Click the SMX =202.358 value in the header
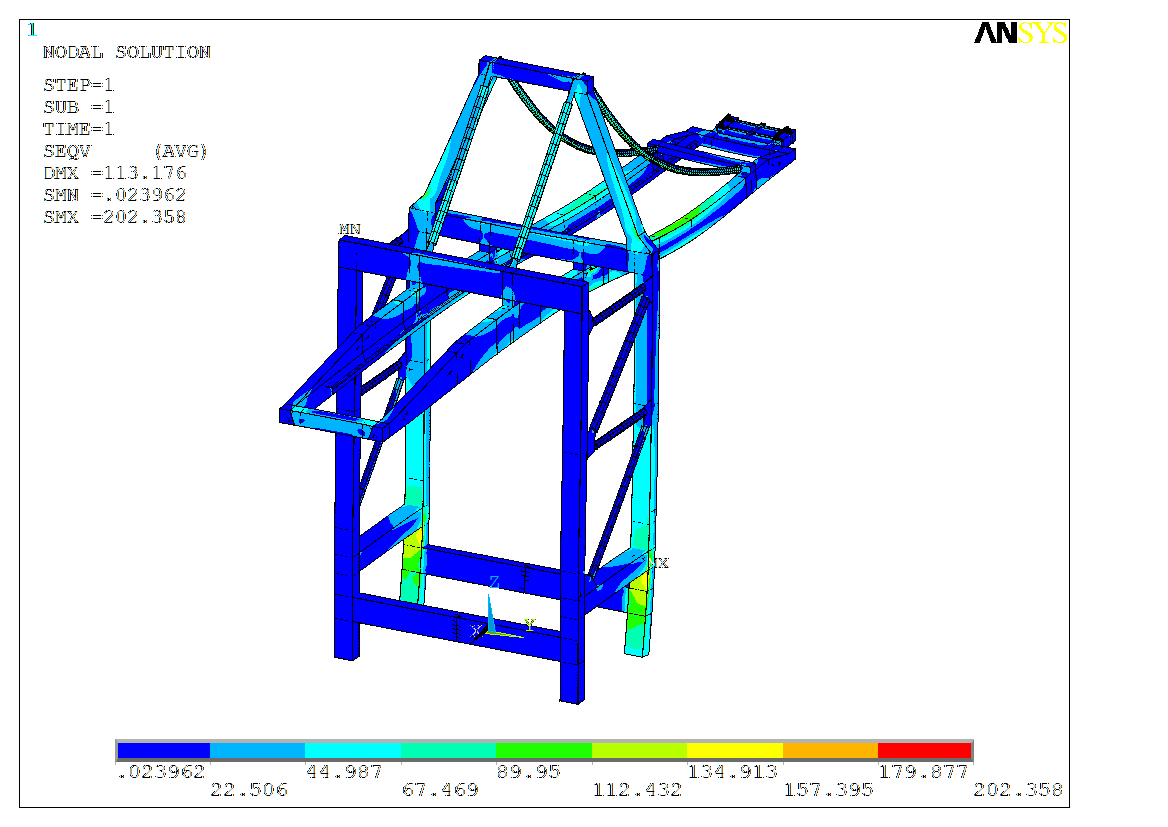 (115, 217)
